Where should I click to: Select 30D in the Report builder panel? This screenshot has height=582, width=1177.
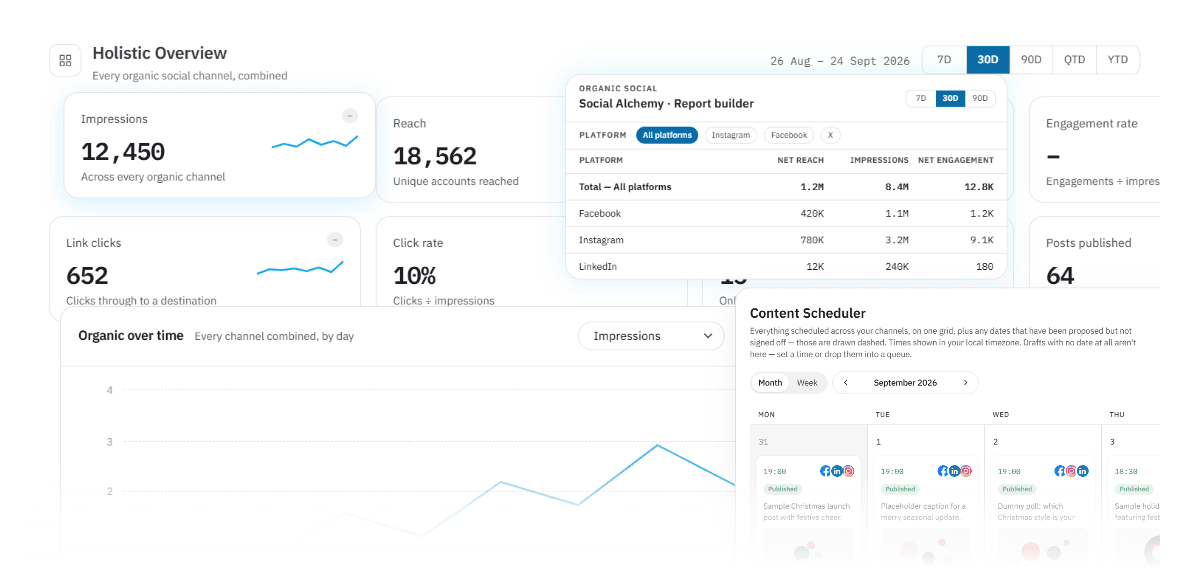click(x=950, y=98)
